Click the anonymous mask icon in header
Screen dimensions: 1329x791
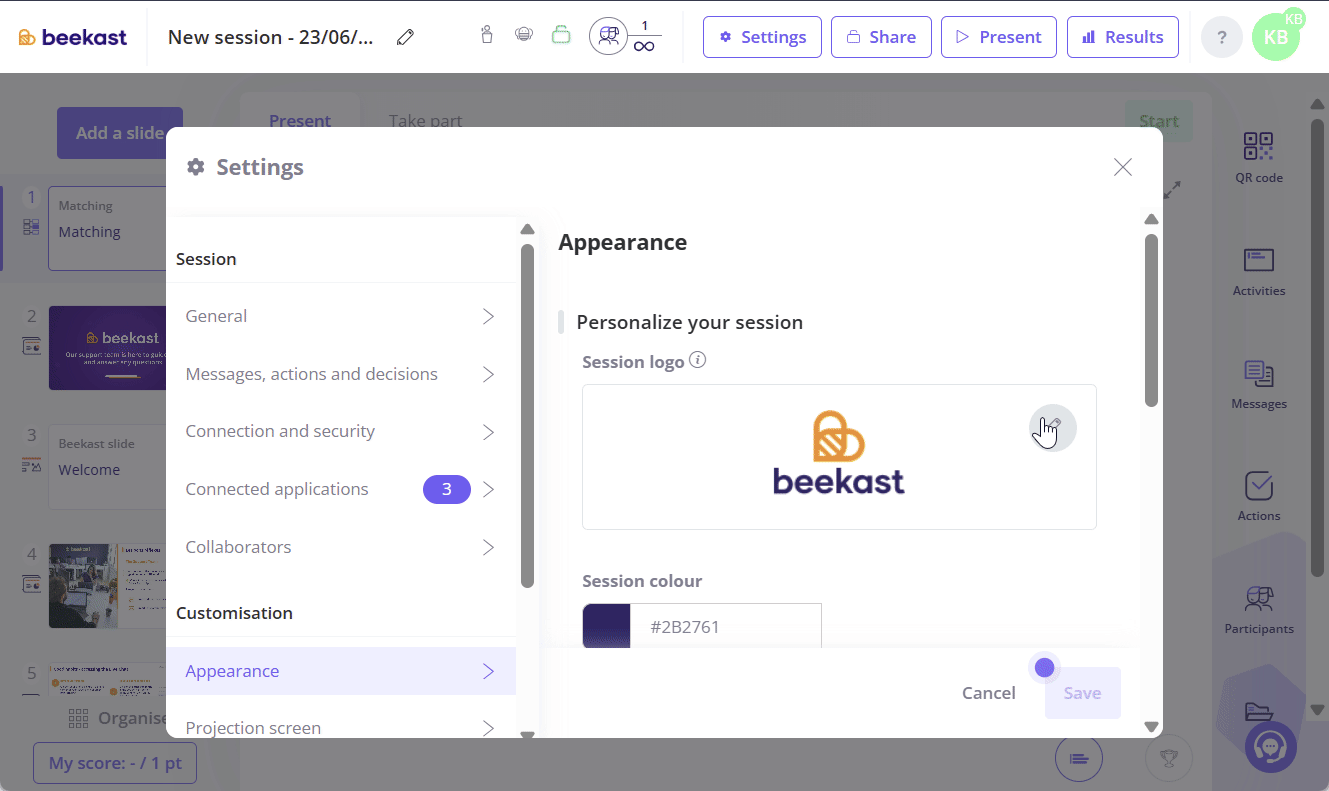coord(523,36)
